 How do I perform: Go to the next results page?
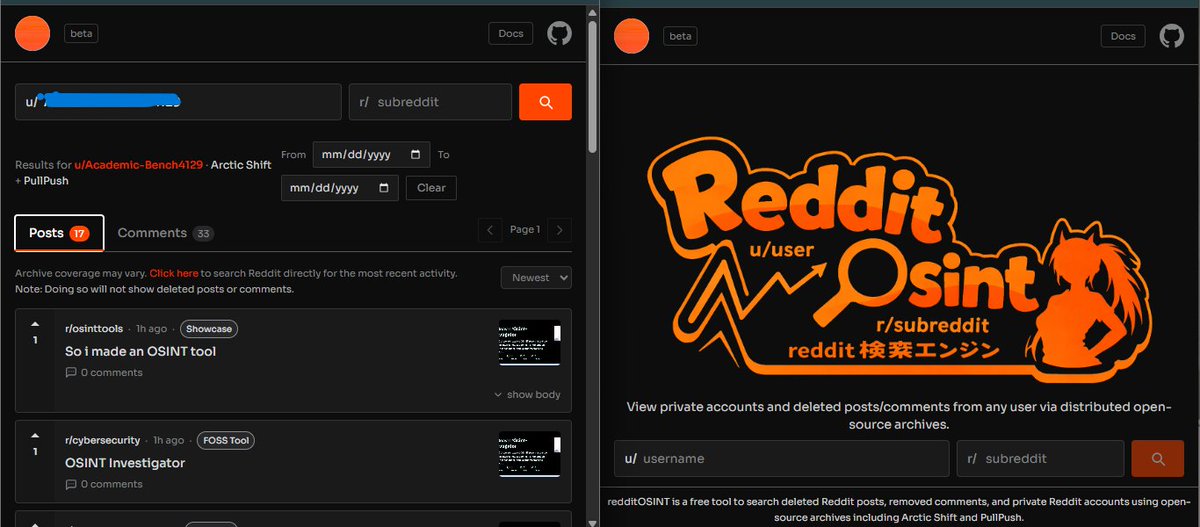tap(560, 230)
